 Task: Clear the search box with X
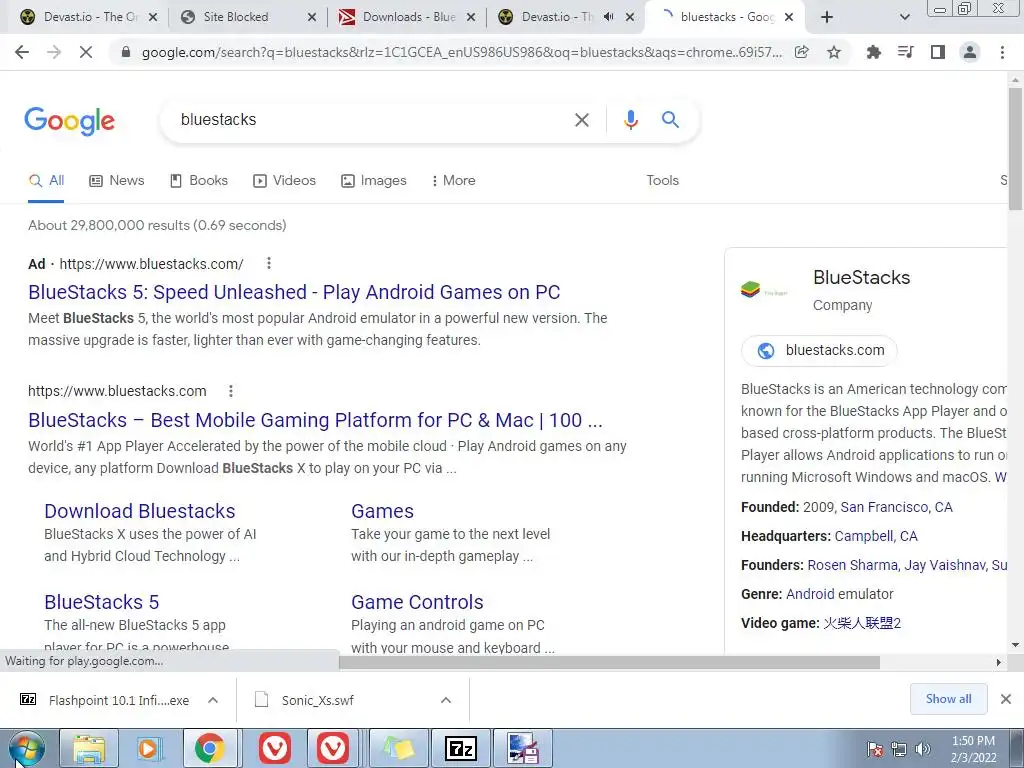coord(582,120)
